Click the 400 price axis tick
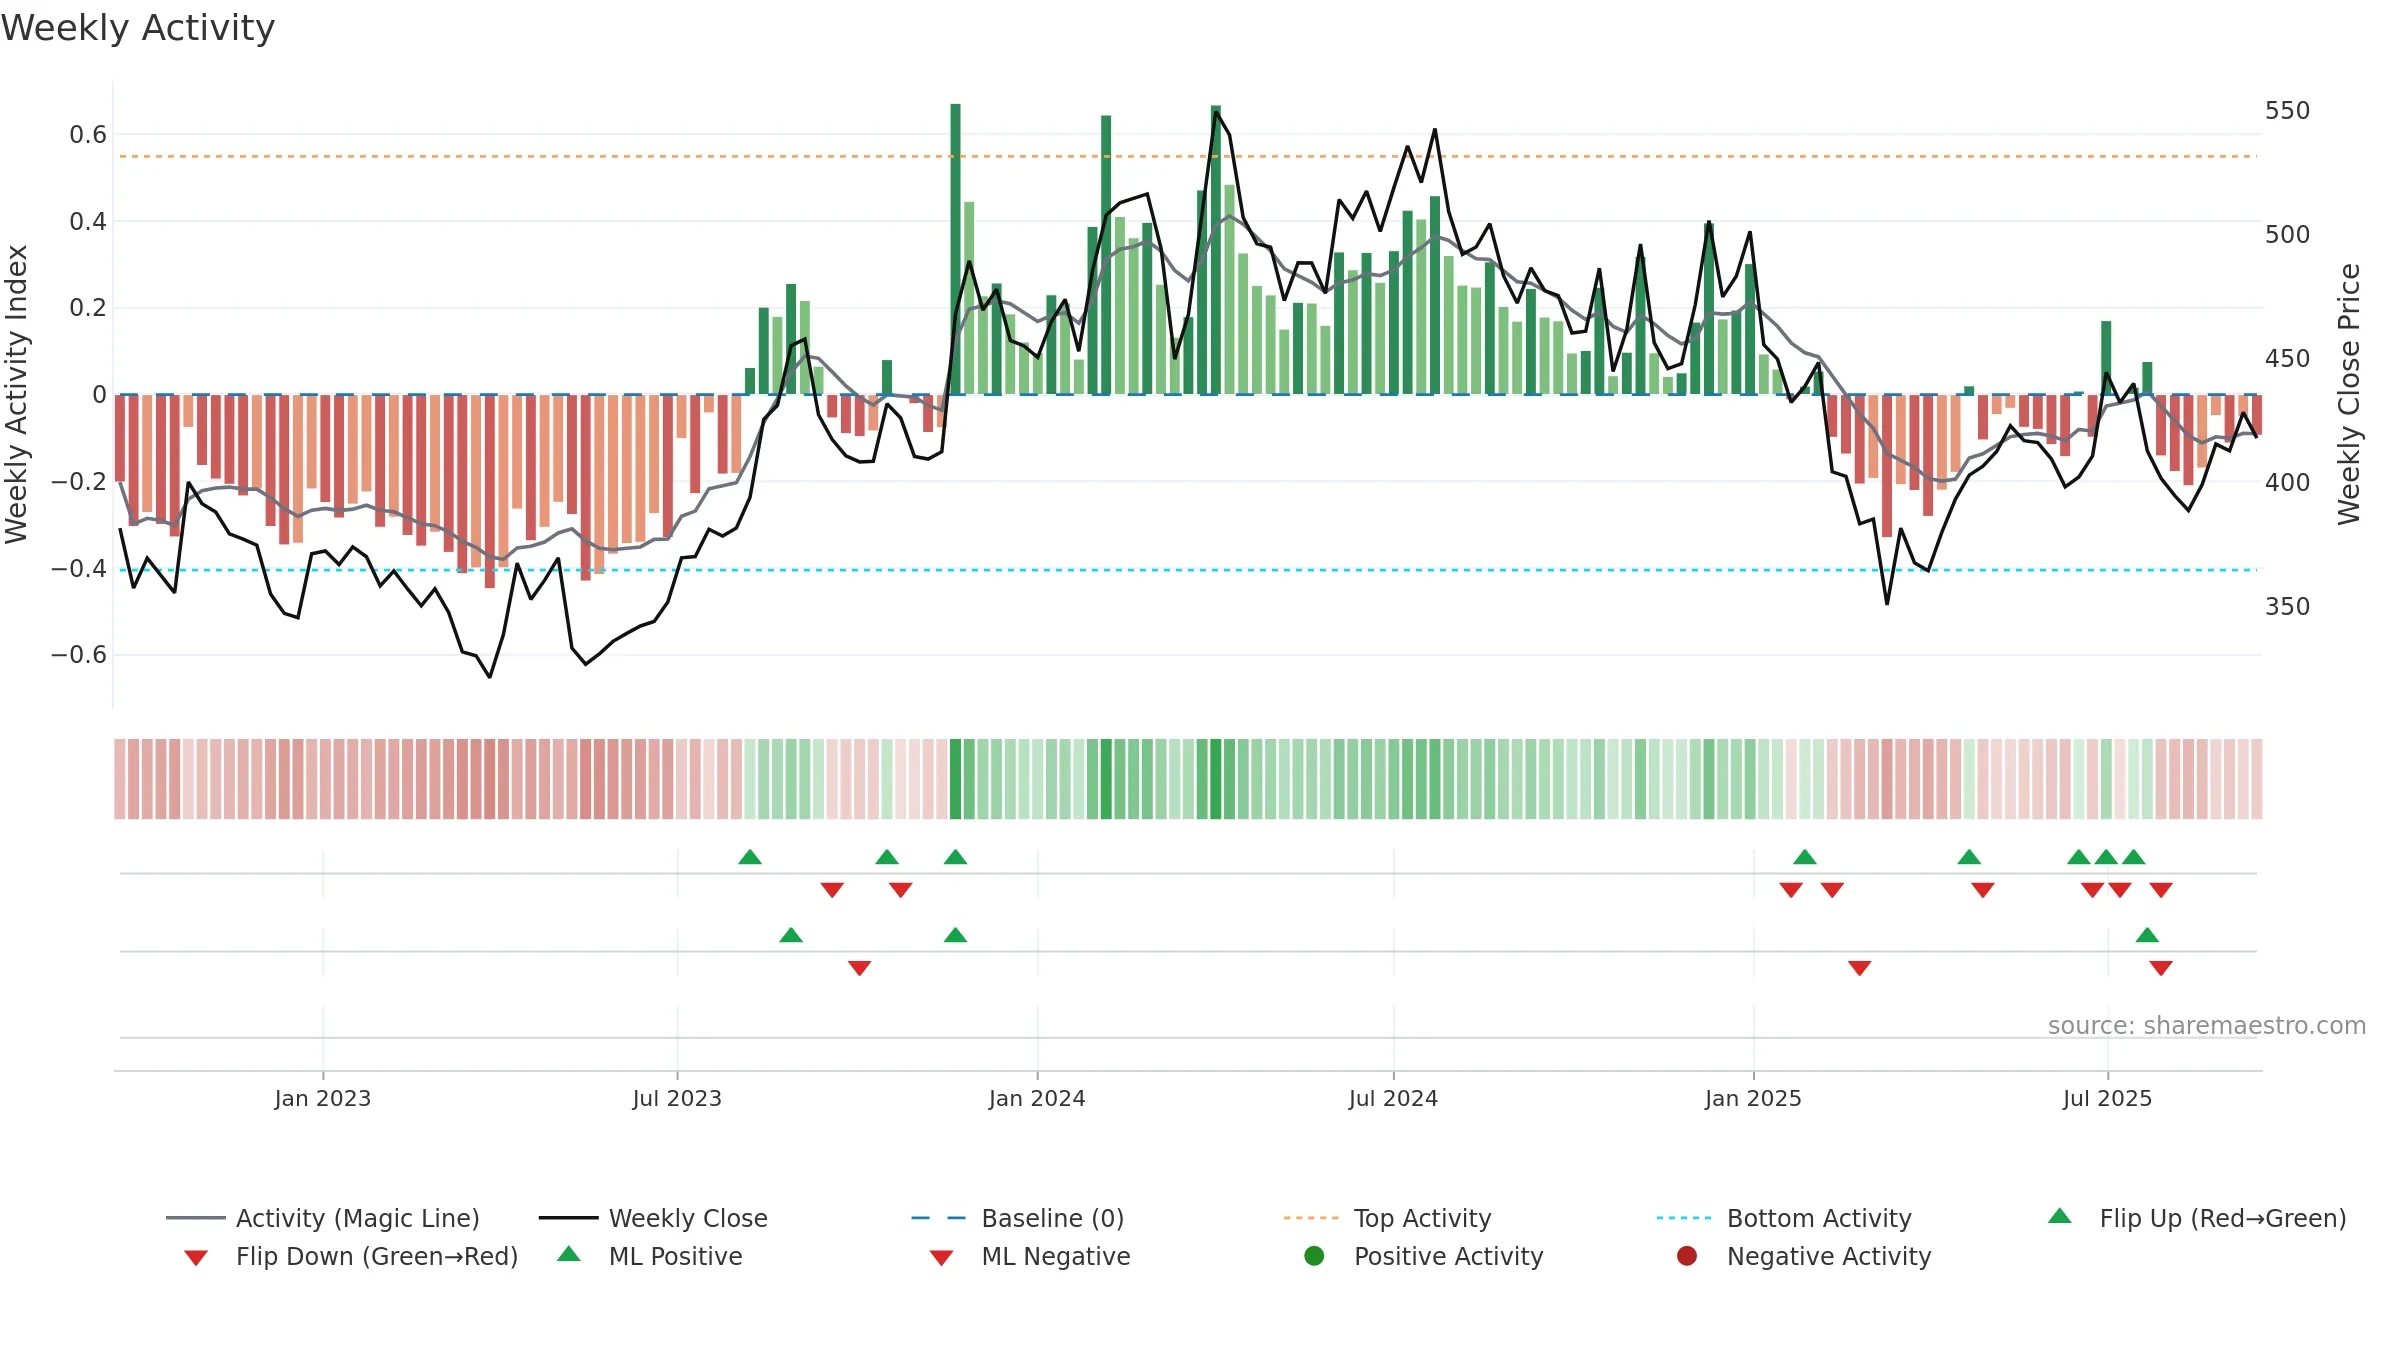The height and width of the screenshot is (1350, 2400). coord(2288,482)
